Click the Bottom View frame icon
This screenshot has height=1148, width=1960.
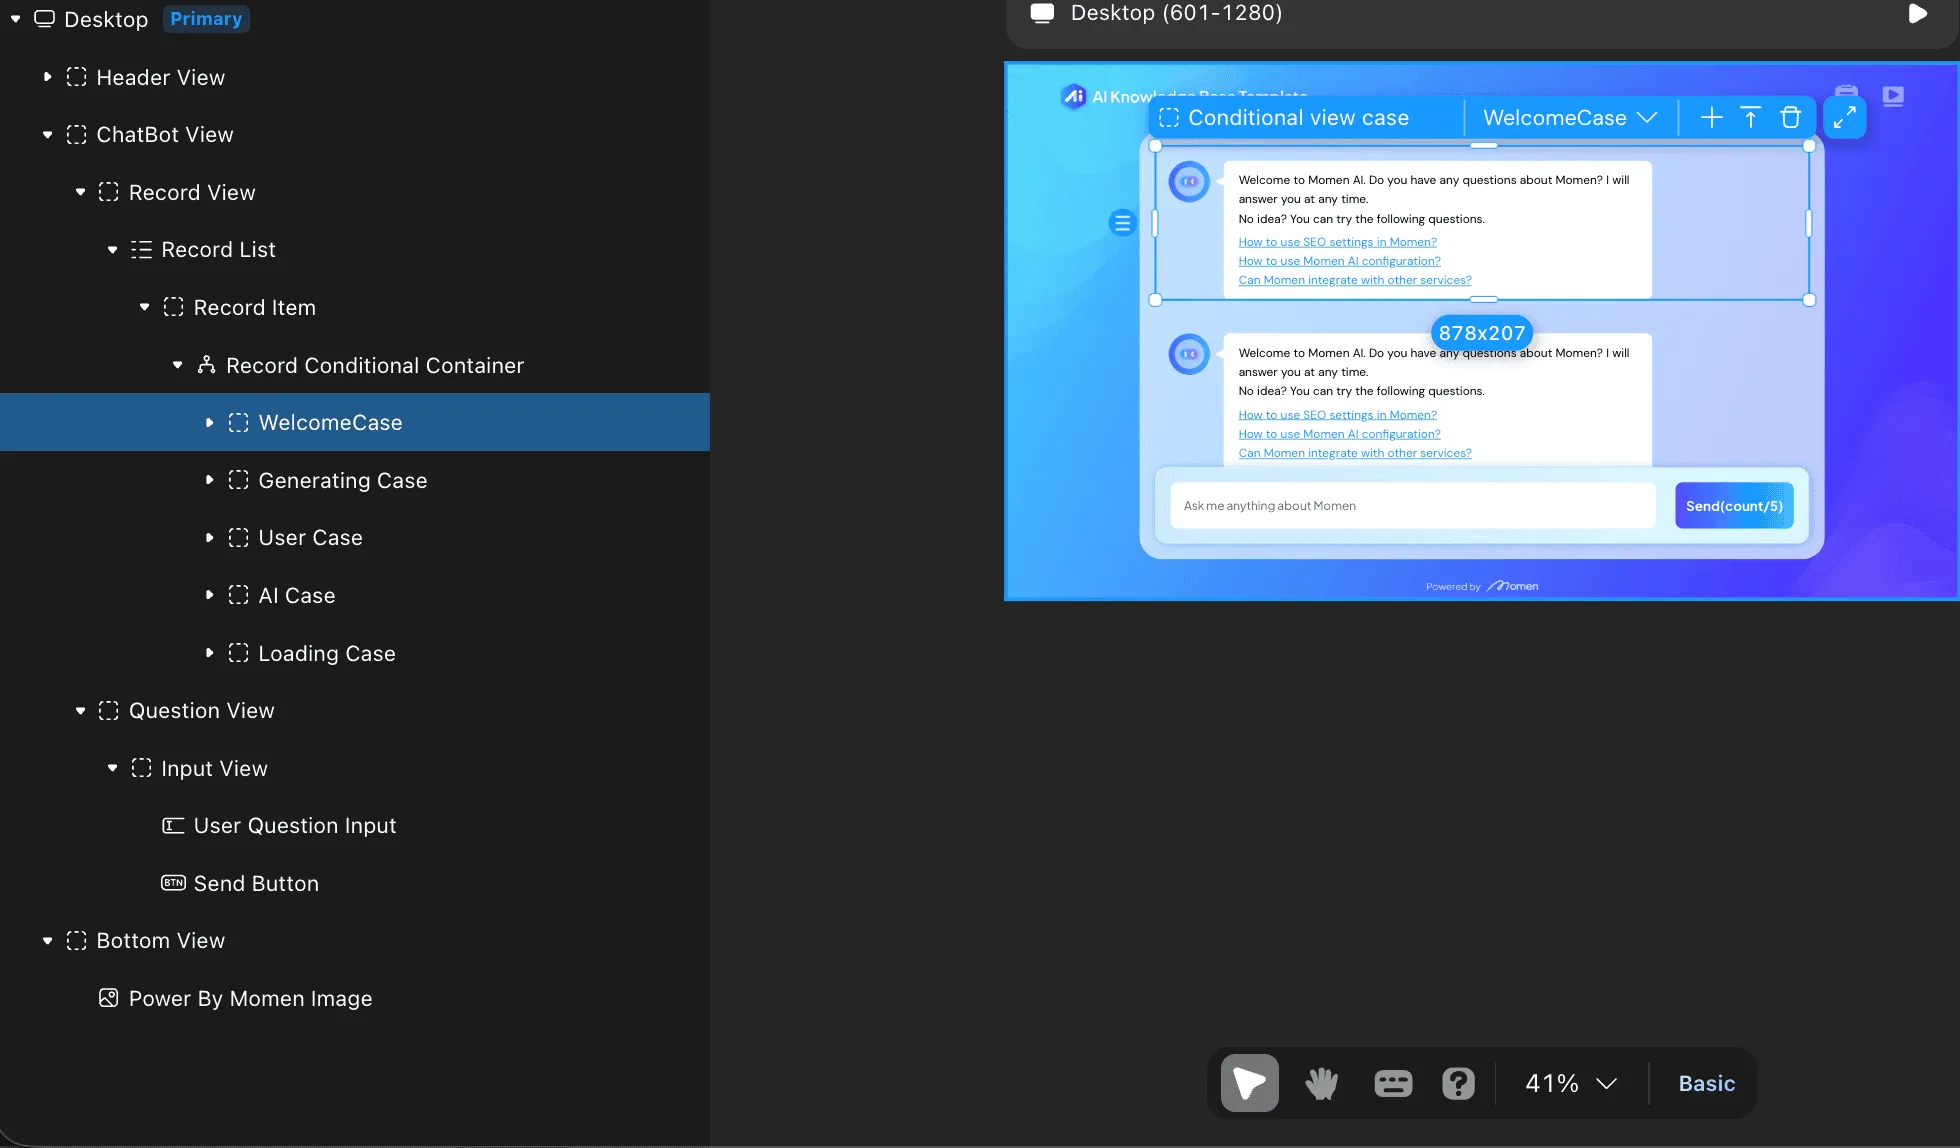pos(76,941)
